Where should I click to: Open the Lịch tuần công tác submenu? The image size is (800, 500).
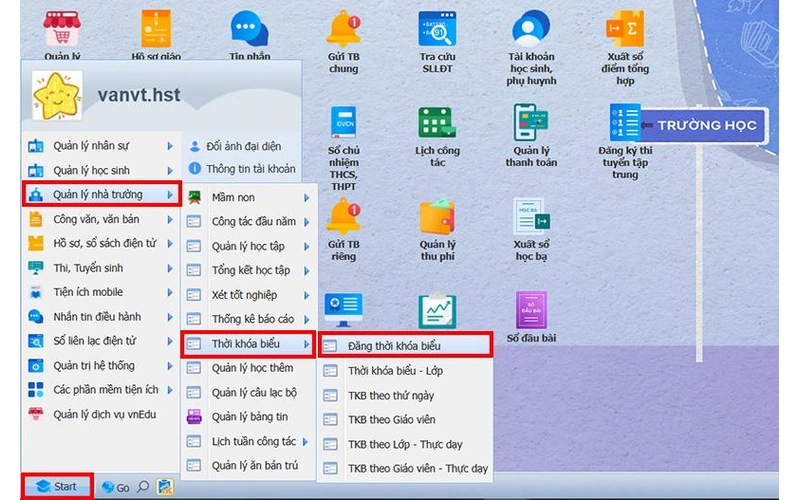[x=249, y=441]
